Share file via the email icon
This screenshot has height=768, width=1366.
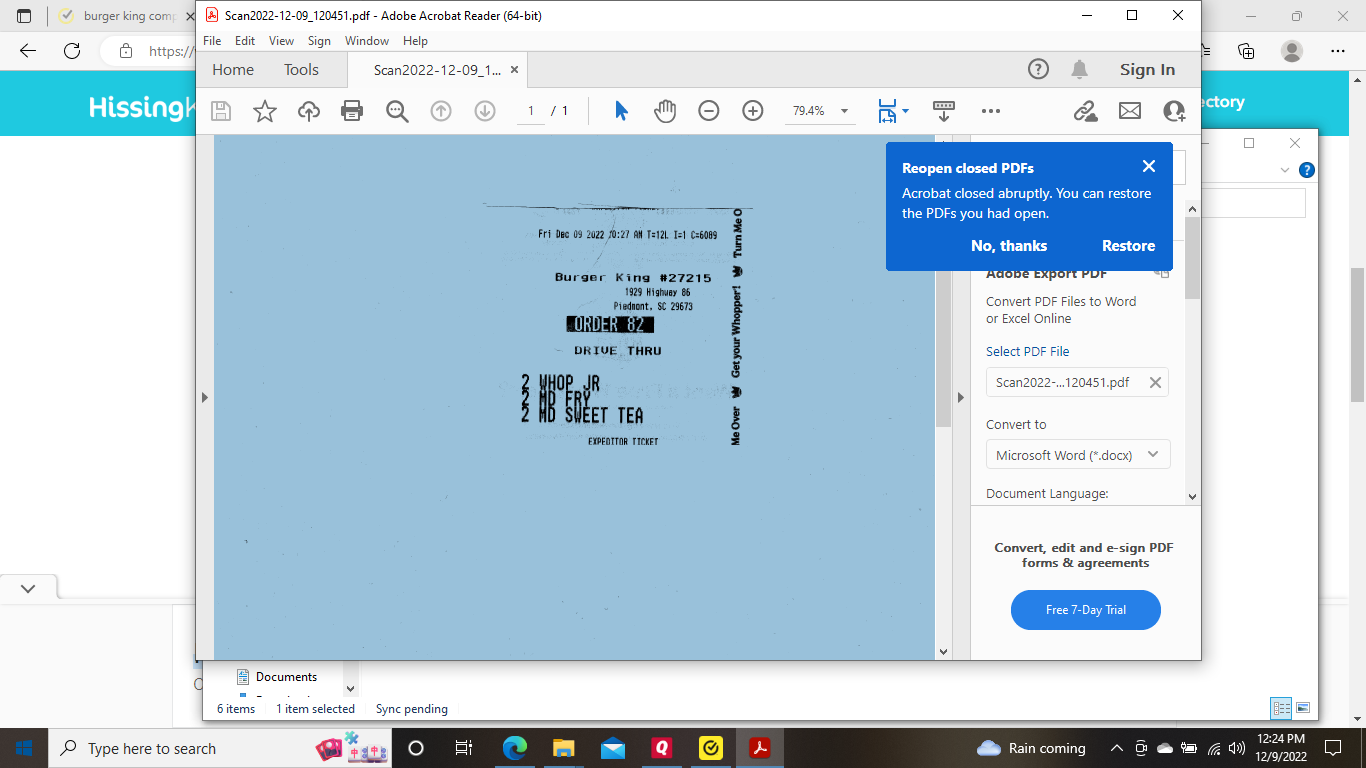point(1130,111)
